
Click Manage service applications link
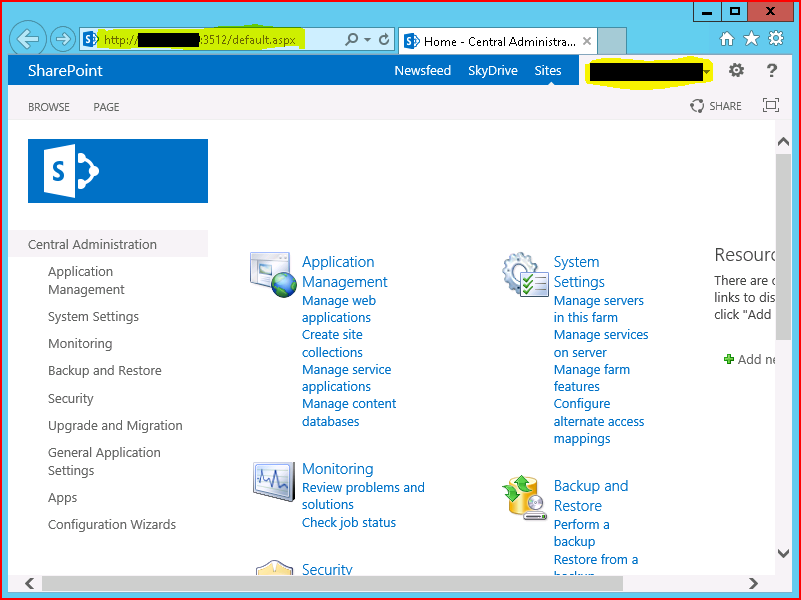(x=346, y=378)
